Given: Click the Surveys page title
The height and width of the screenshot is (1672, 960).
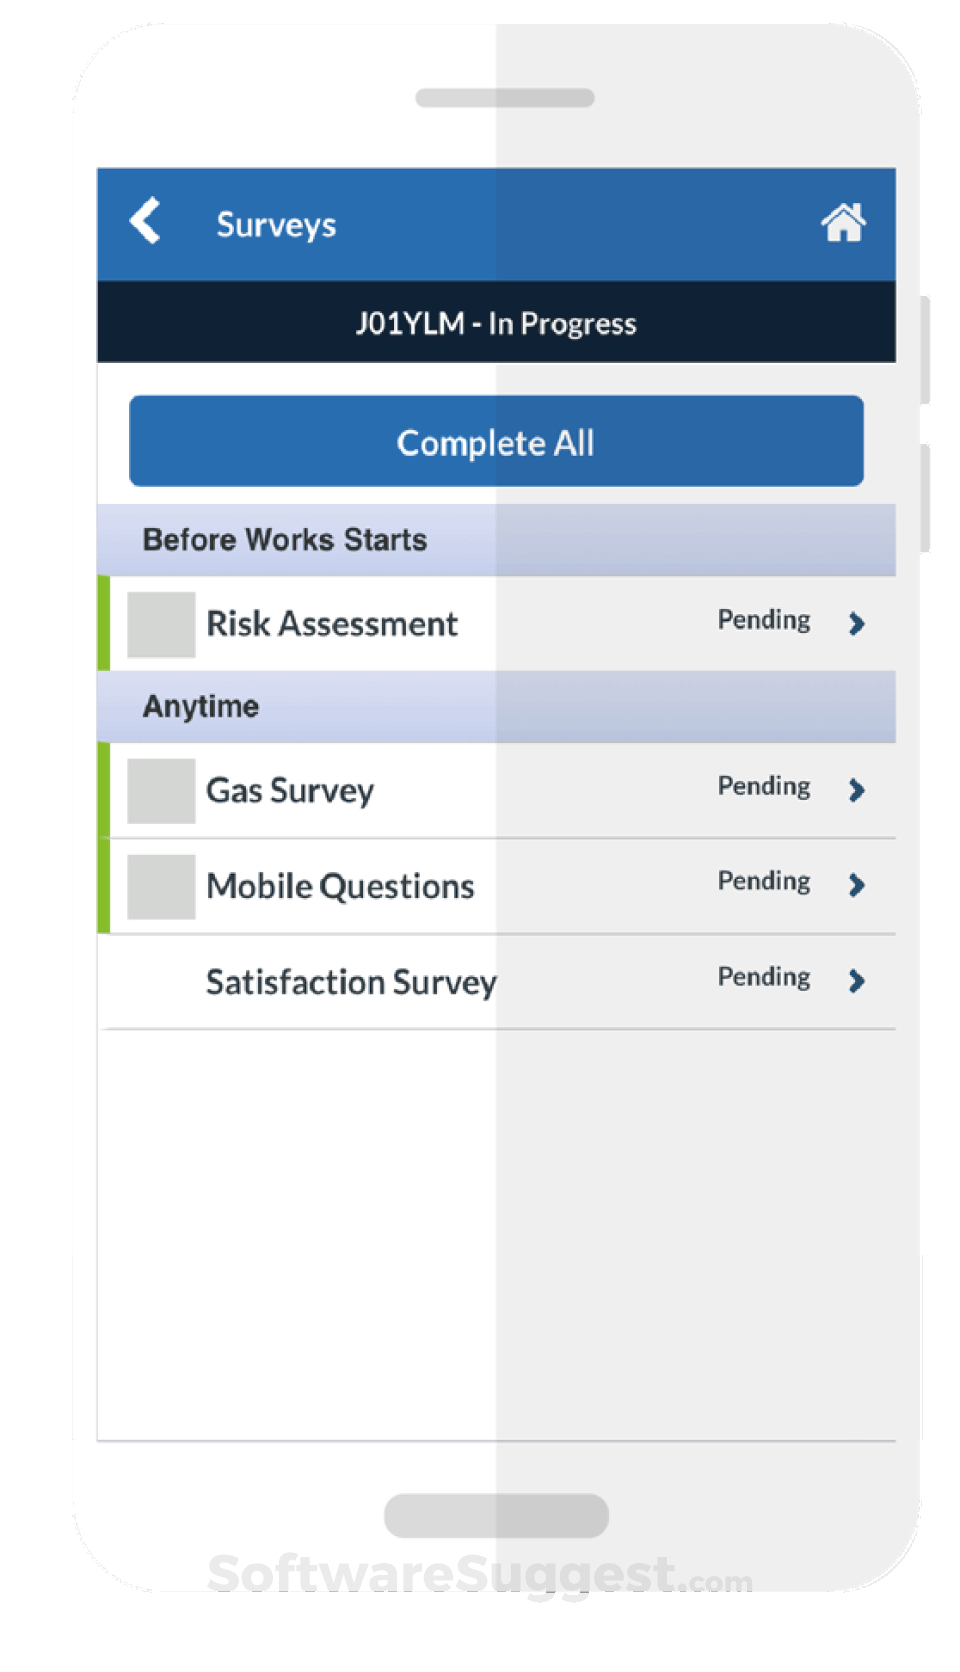Looking at the screenshot, I should coord(276,225).
